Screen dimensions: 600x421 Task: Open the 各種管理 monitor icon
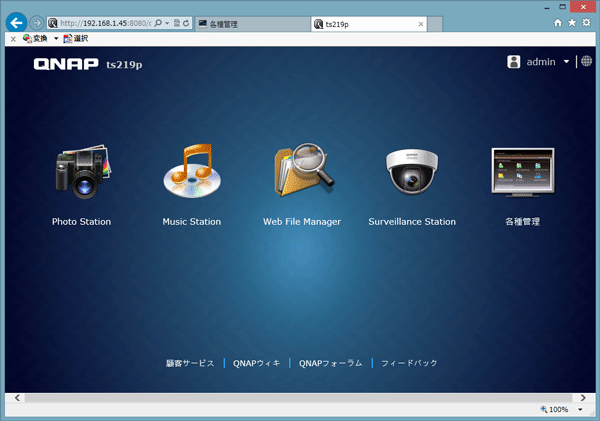pos(523,172)
